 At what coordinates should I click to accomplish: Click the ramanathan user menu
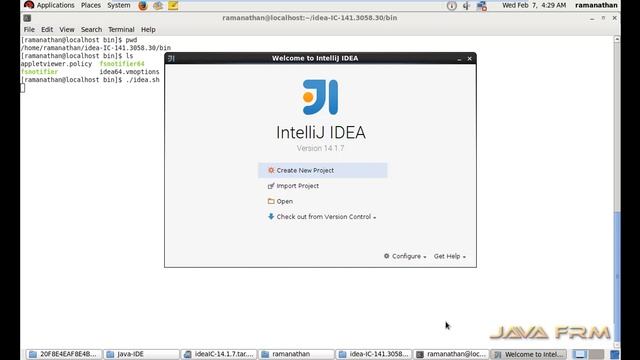point(596,5)
